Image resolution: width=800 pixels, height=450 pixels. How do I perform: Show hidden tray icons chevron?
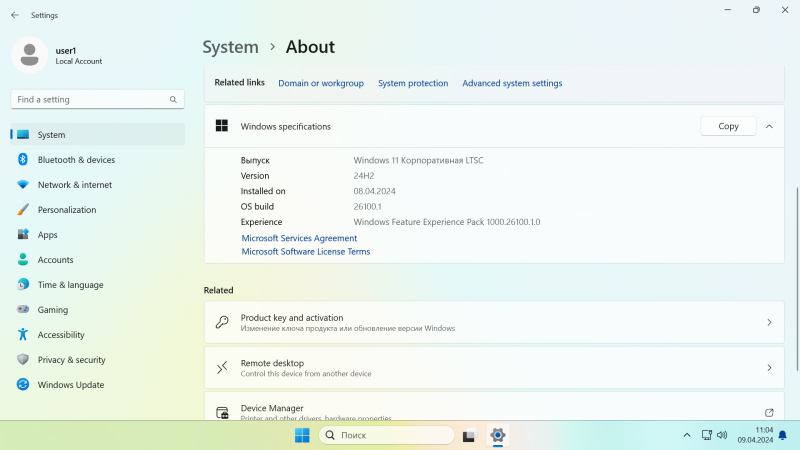pos(687,435)
